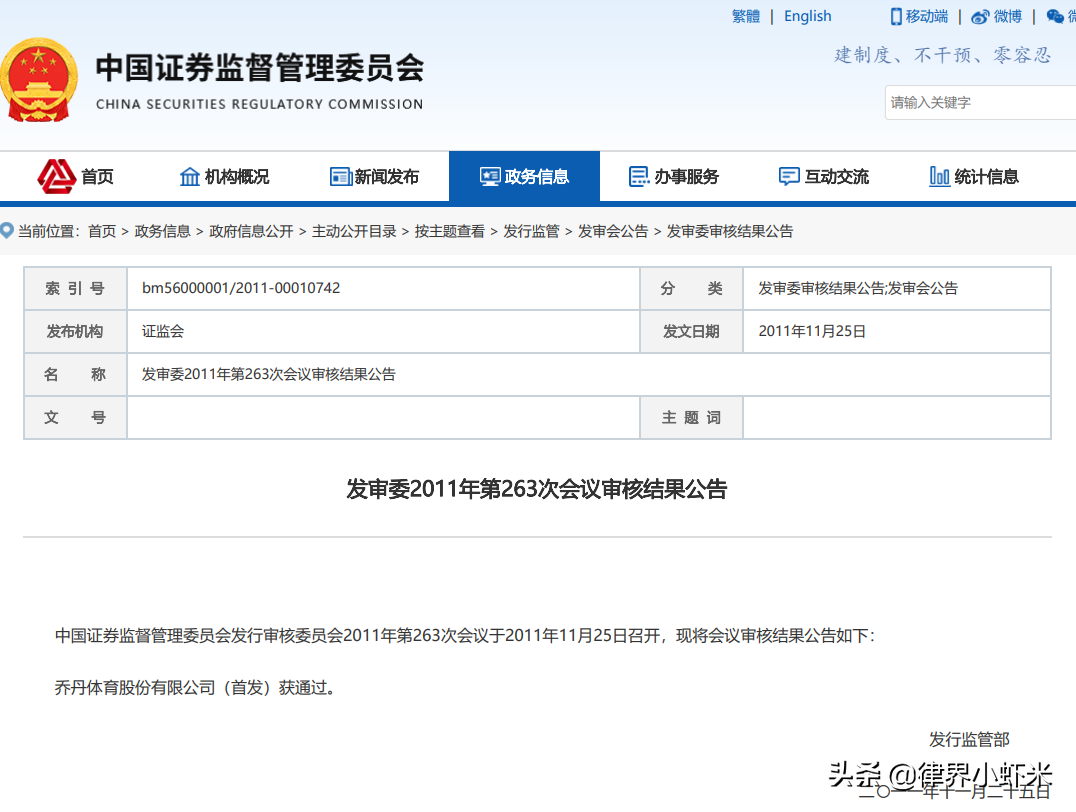Click the location pin icon before 当前位置
1076x812 pixels.
click(x=9, y=231)
